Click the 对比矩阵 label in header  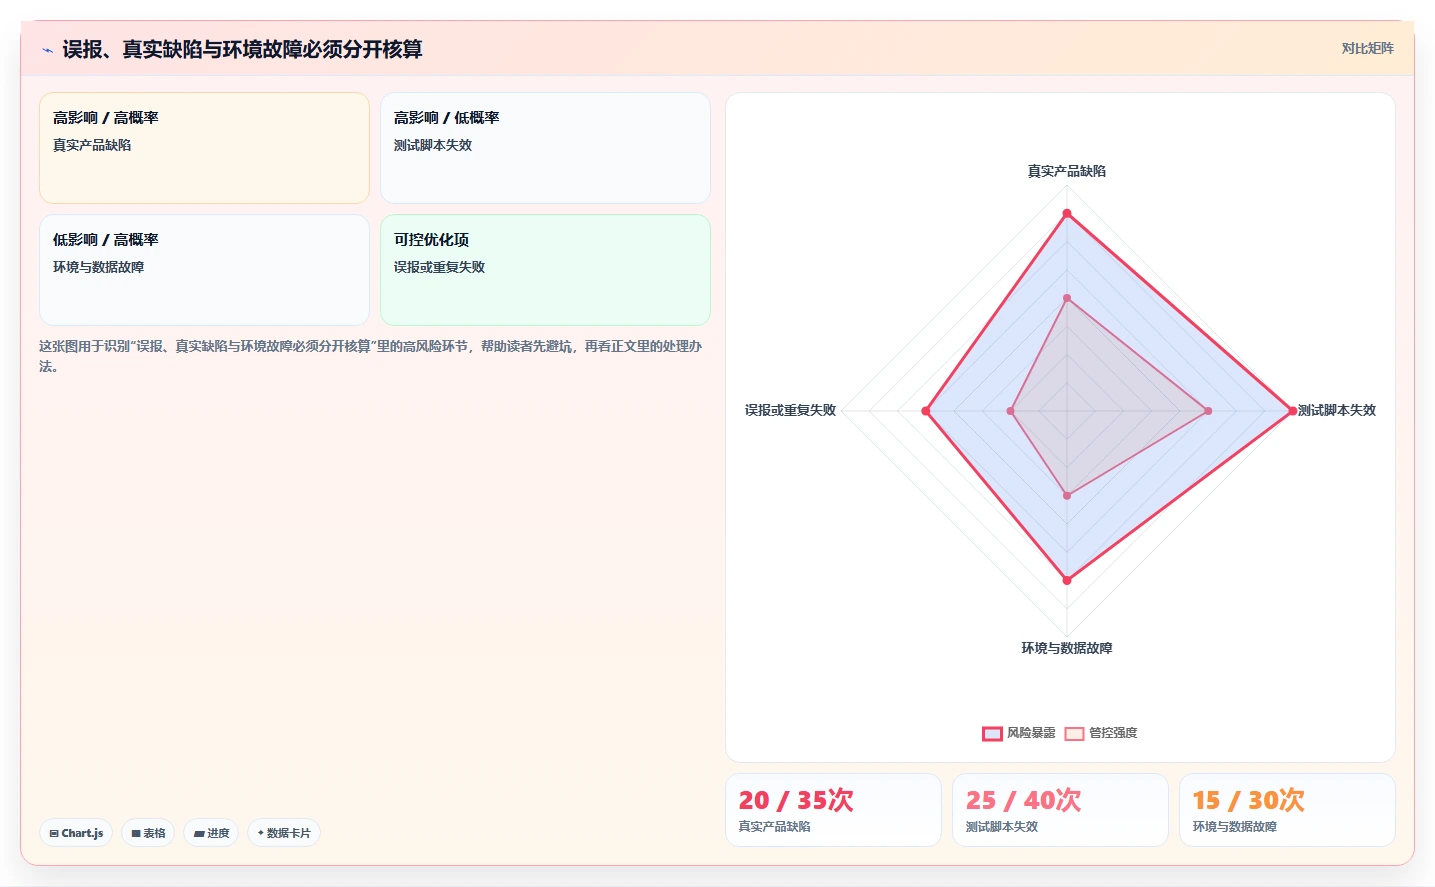tap(1367, 48)
